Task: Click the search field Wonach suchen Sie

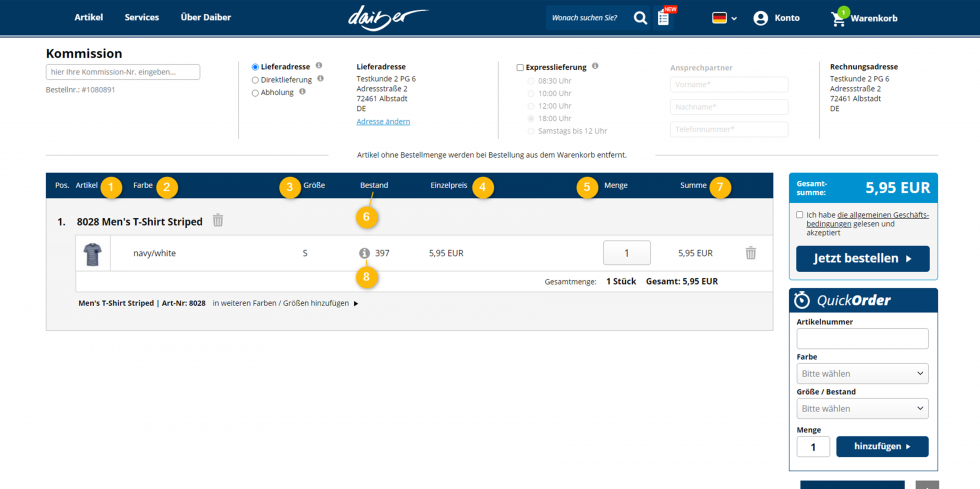Action: 589,18
